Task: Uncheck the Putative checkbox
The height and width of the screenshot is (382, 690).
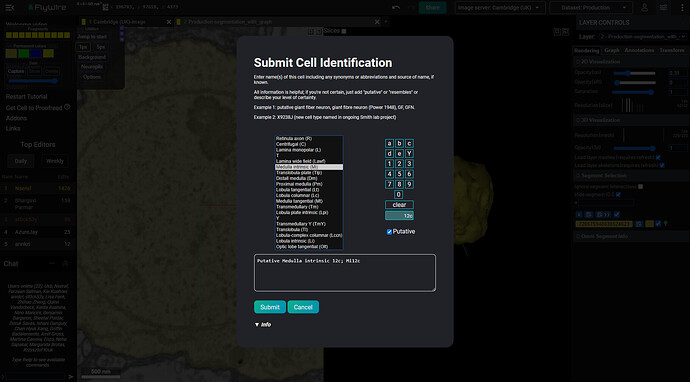Action: coord(389,232)
